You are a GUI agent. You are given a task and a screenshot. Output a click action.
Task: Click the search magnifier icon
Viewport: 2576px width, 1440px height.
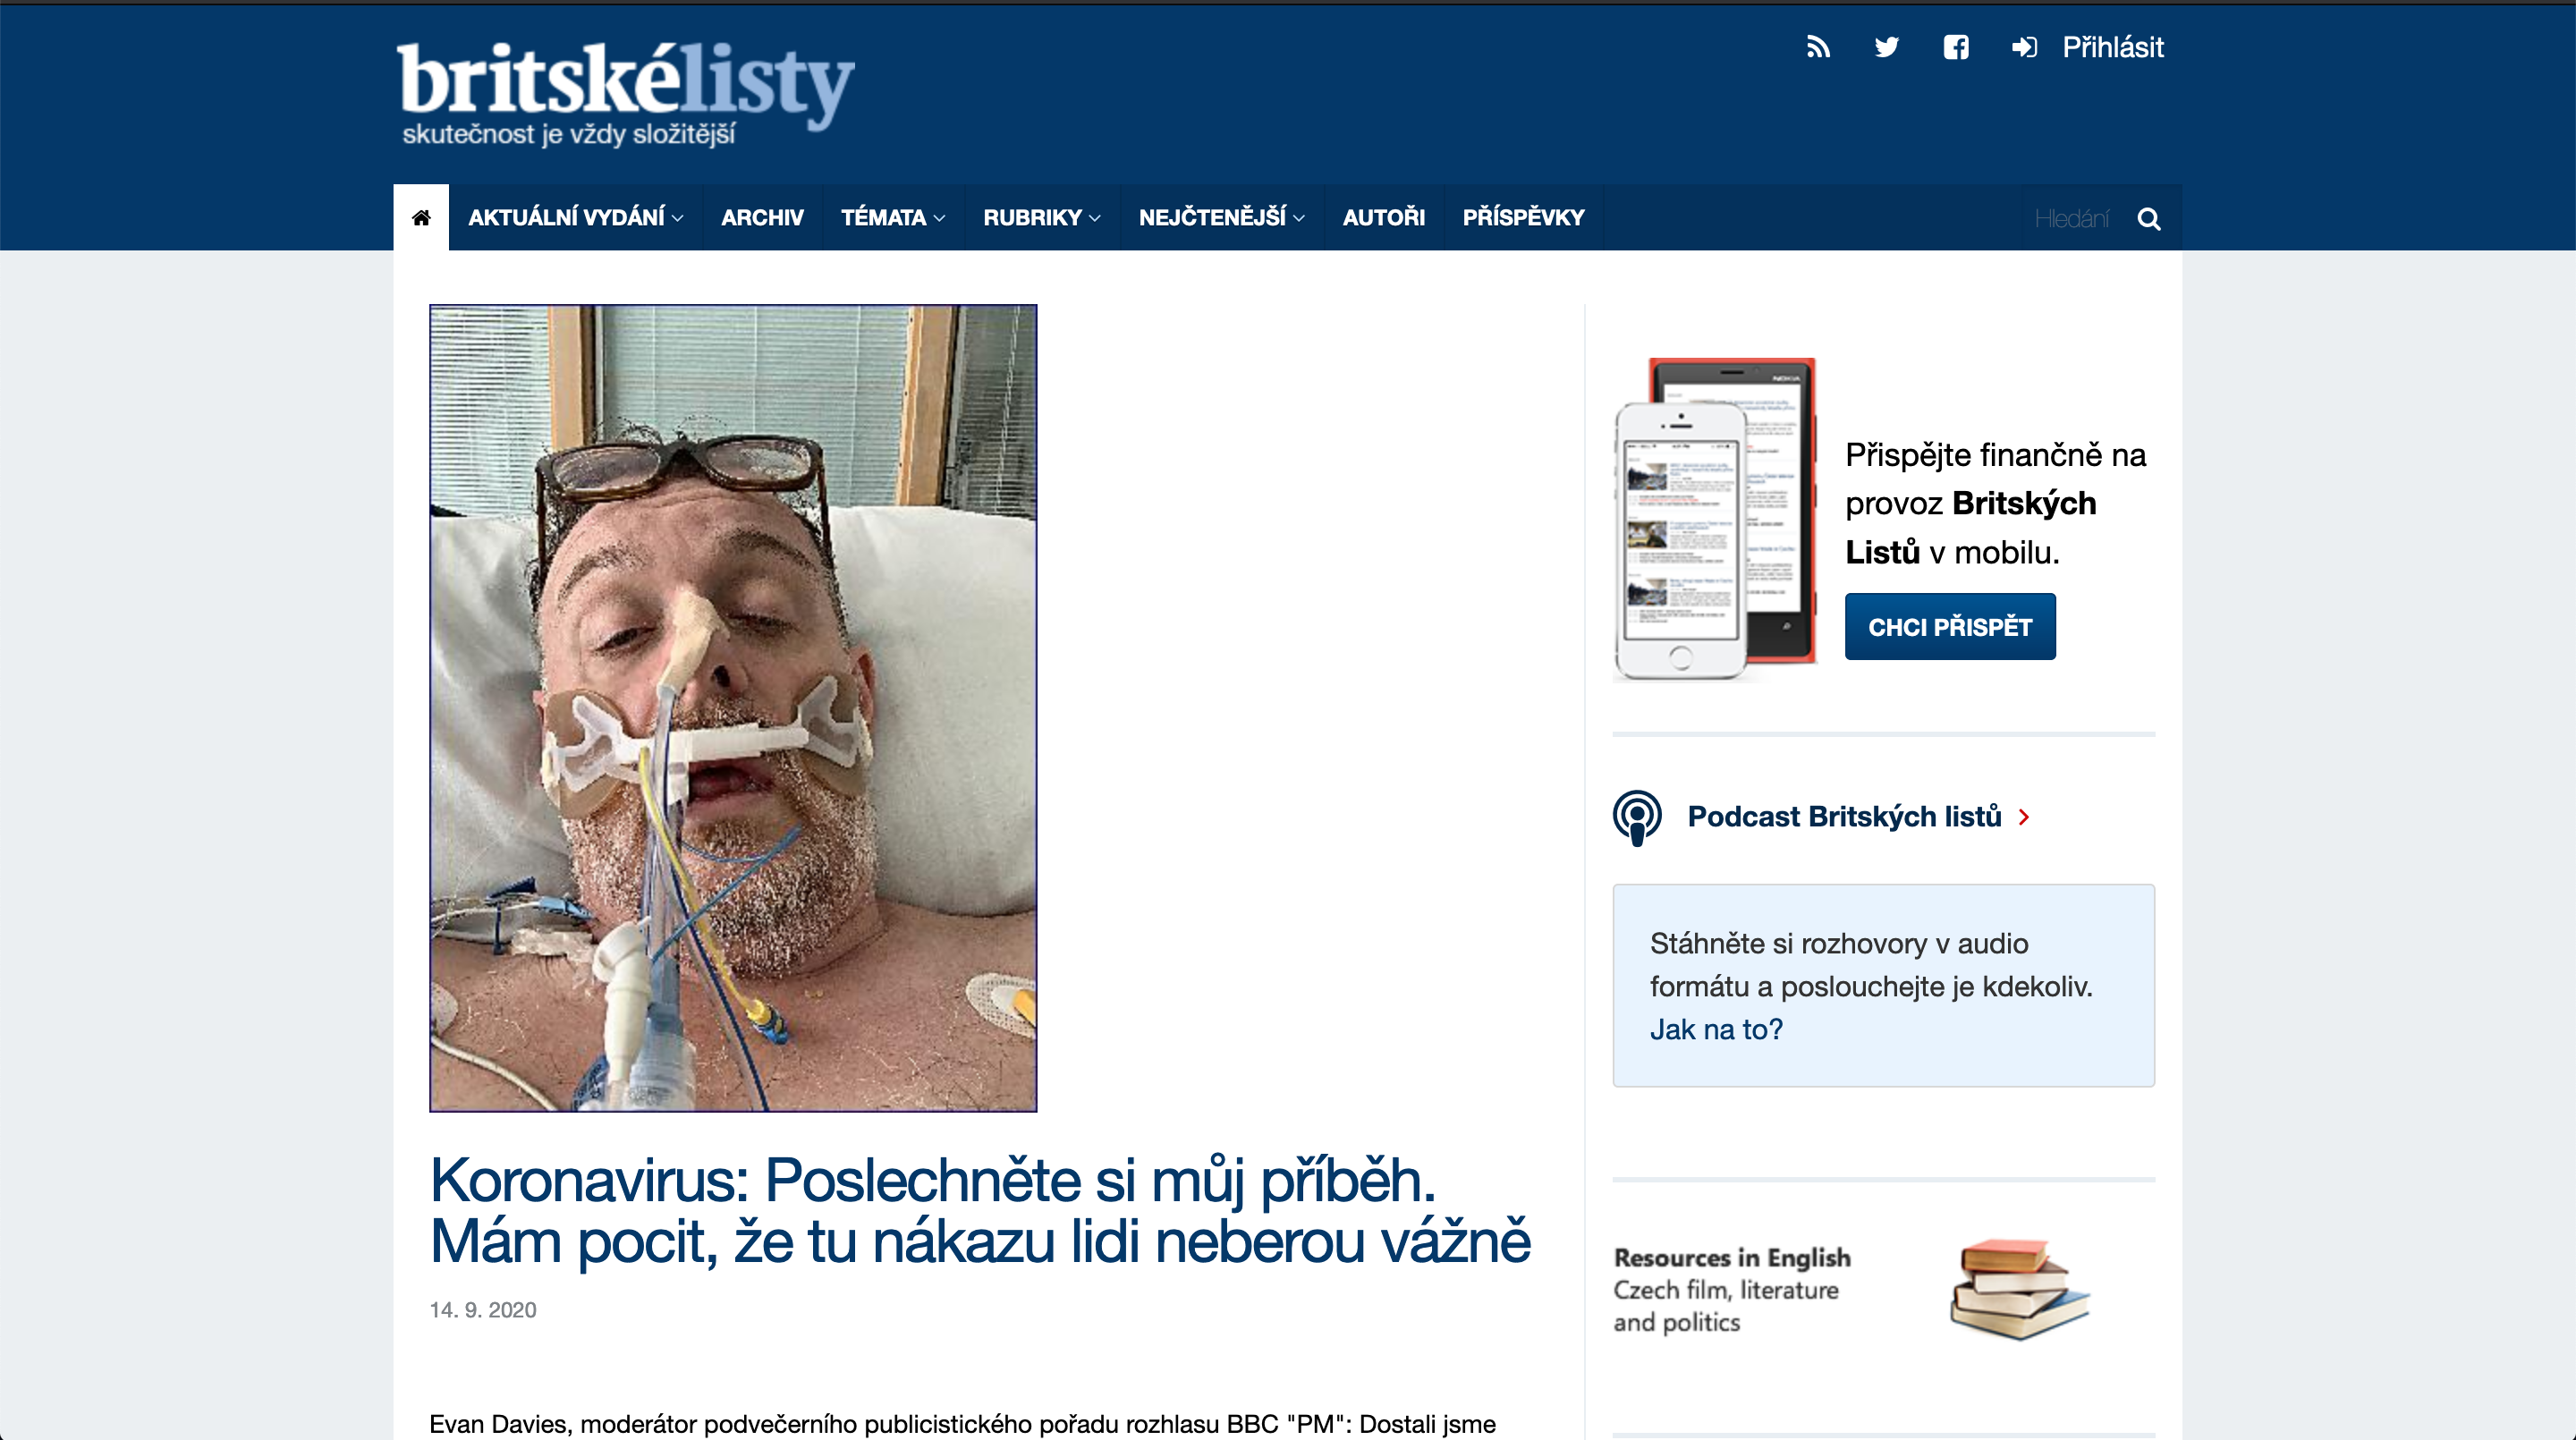tap(2148, 218)
